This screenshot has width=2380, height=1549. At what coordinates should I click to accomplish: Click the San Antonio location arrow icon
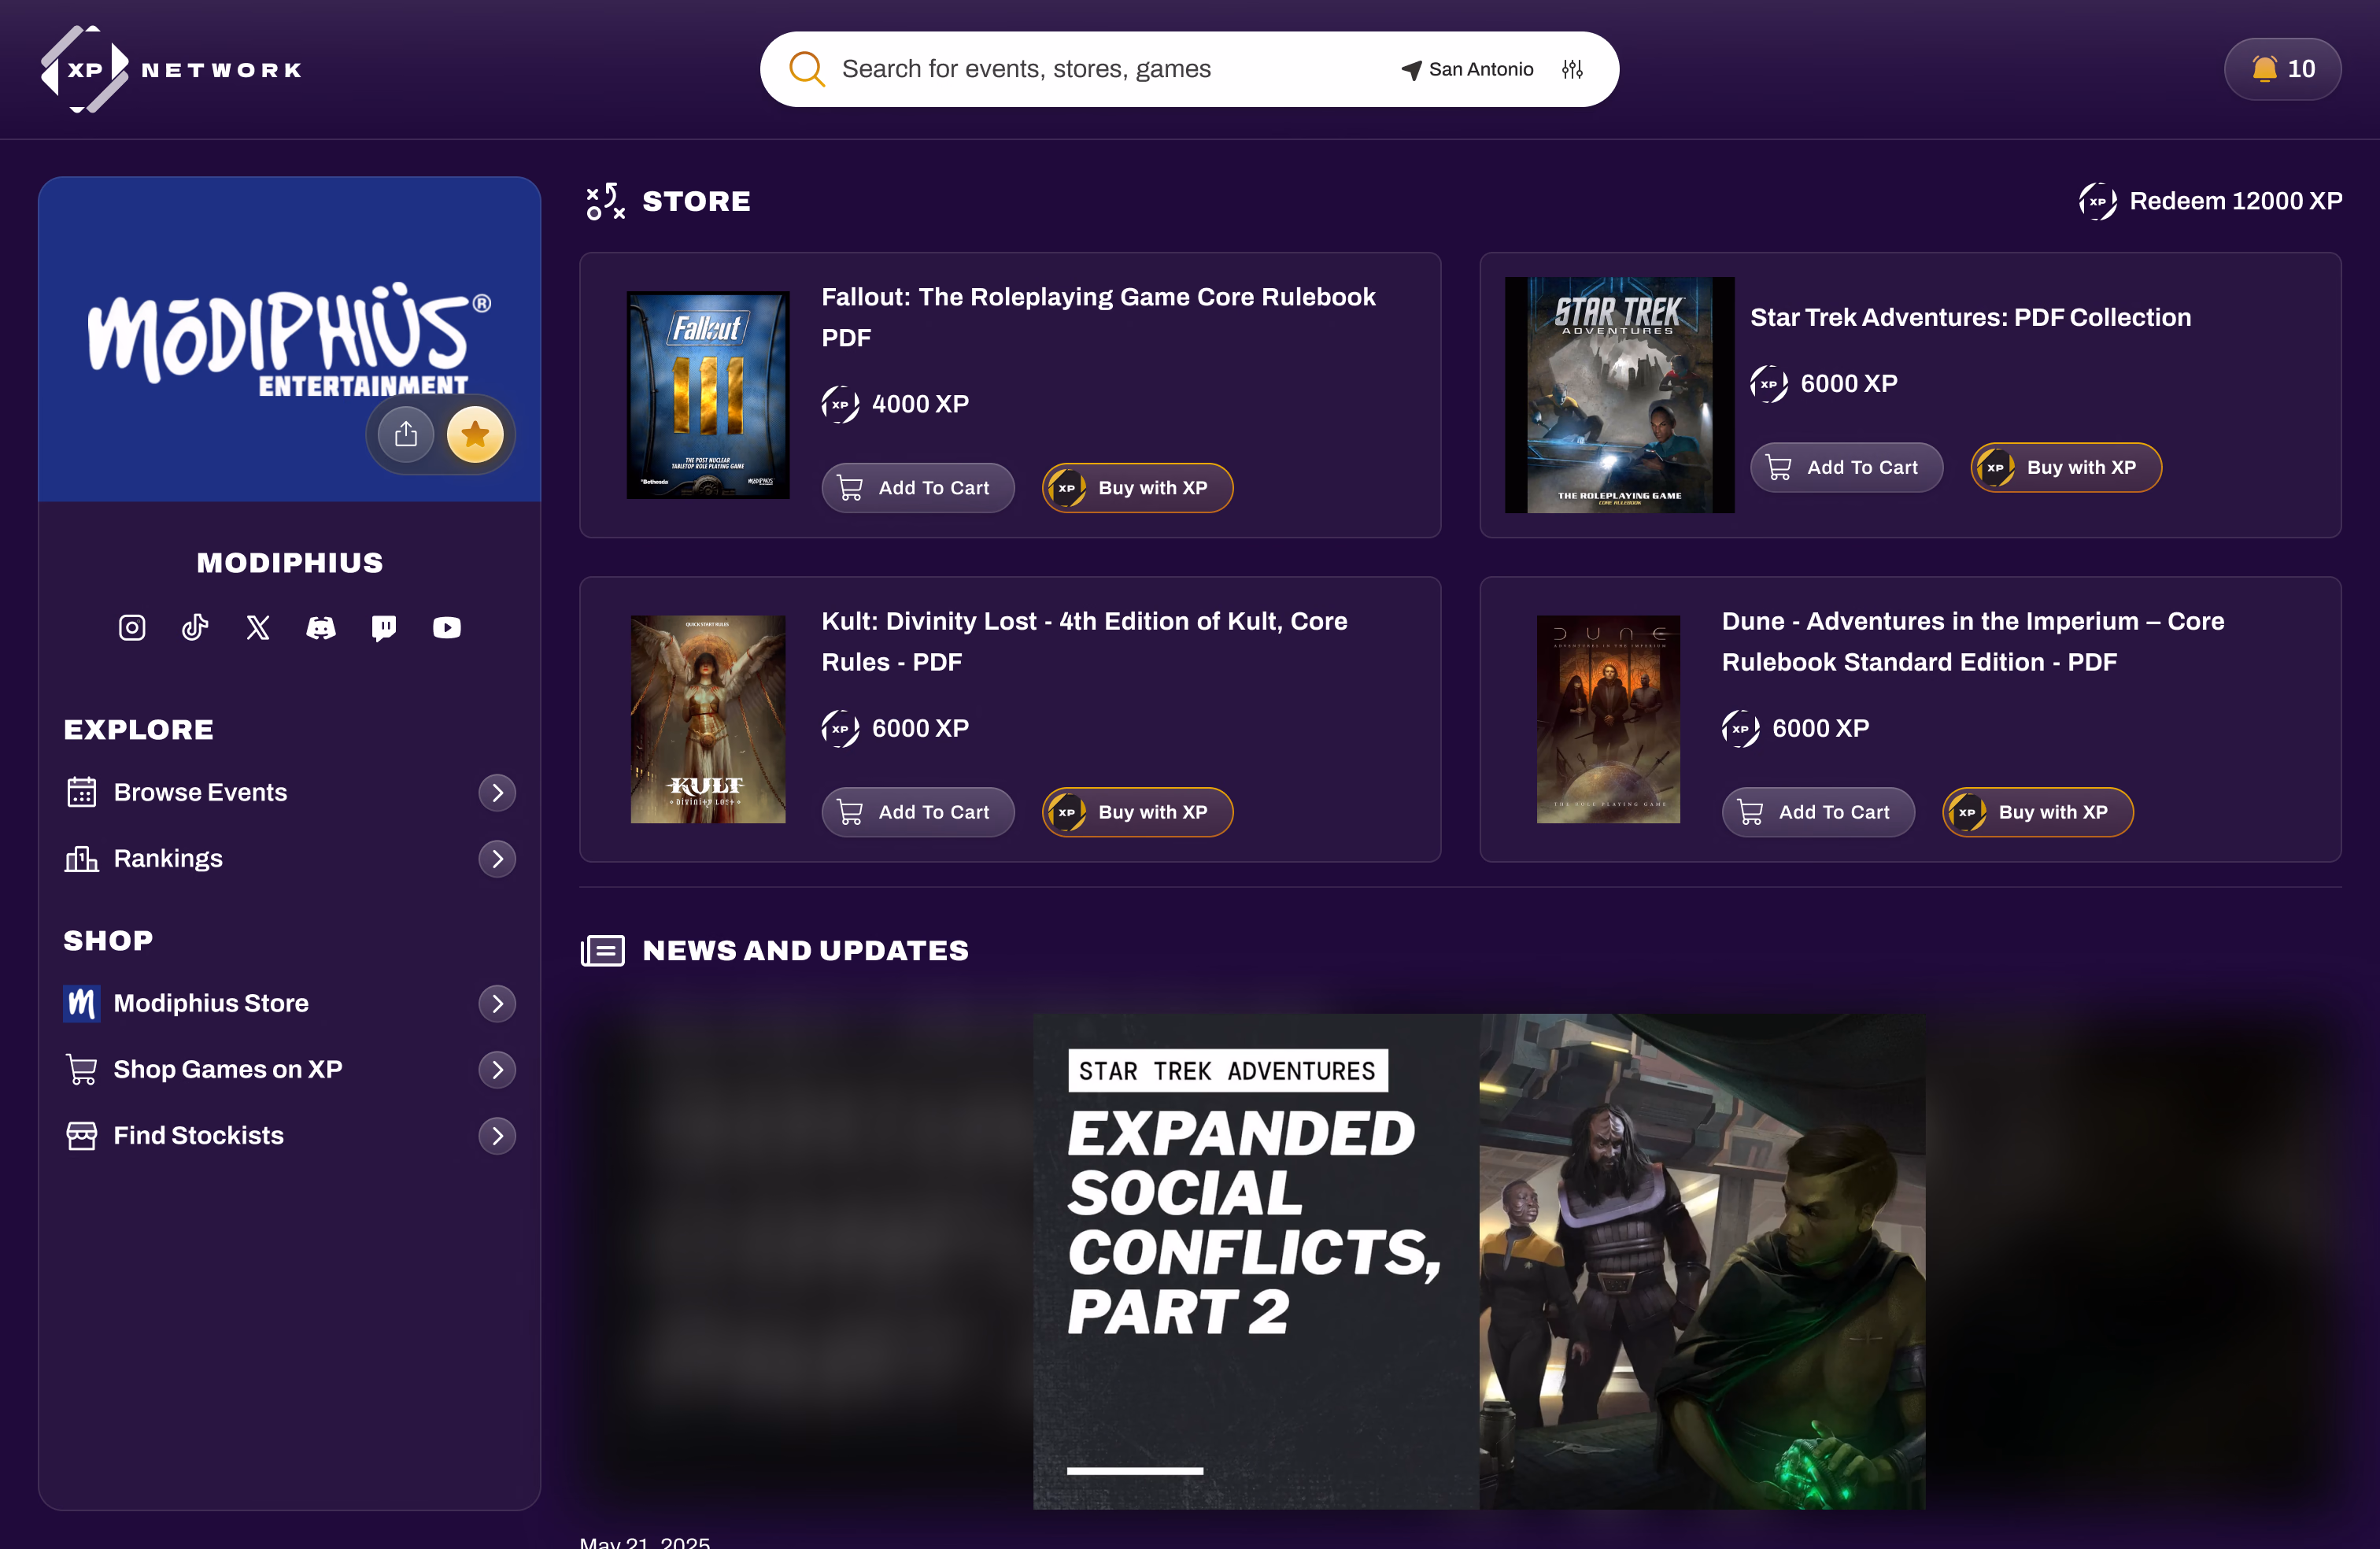[x=1411, y=70]
